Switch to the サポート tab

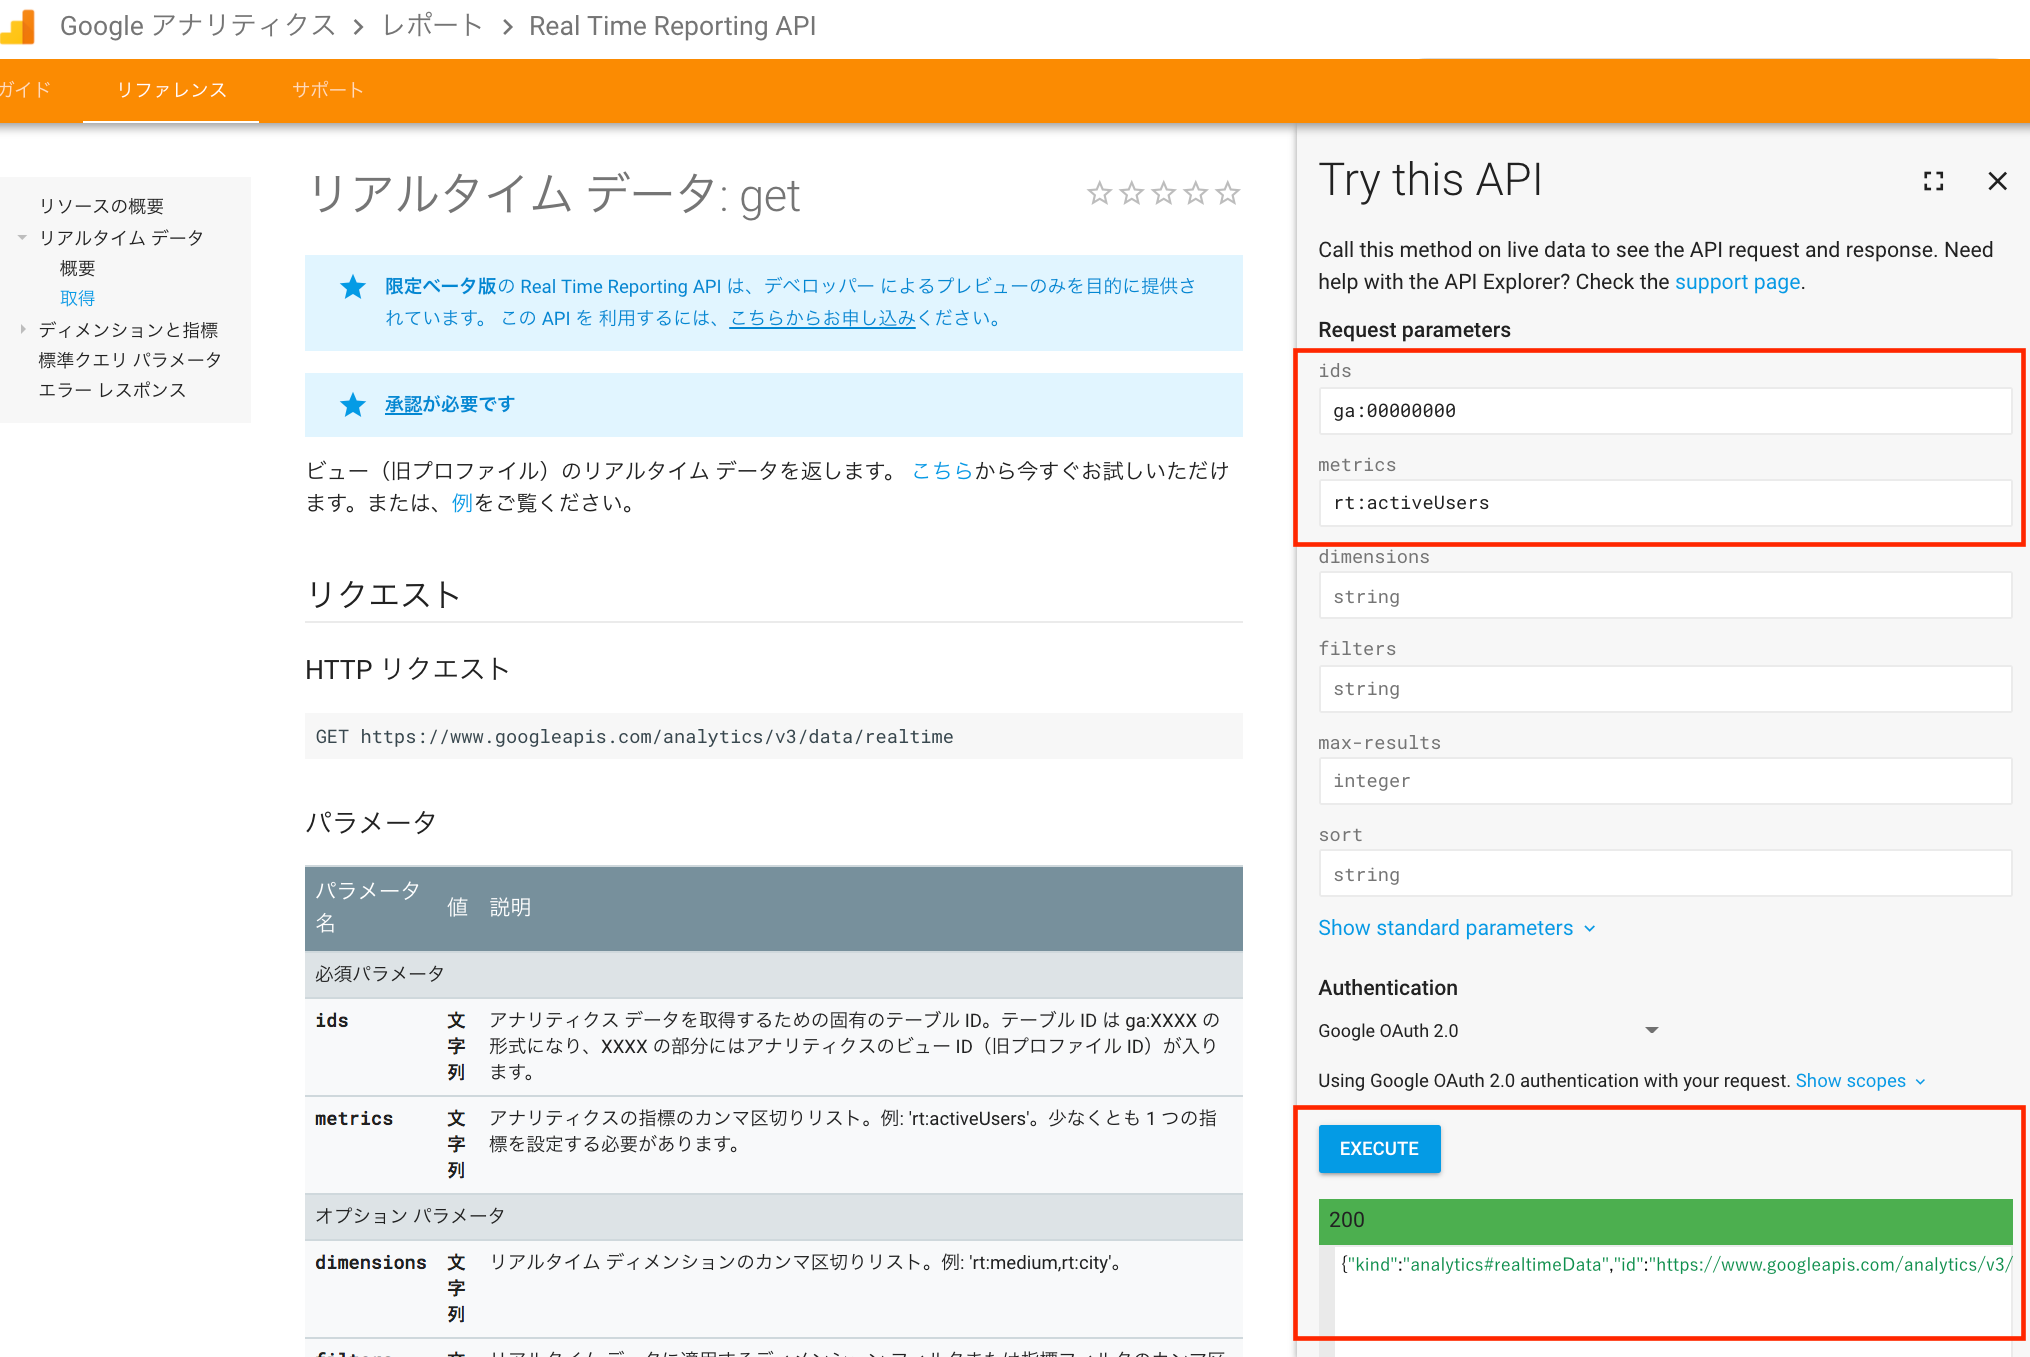[x=327, y=90]
